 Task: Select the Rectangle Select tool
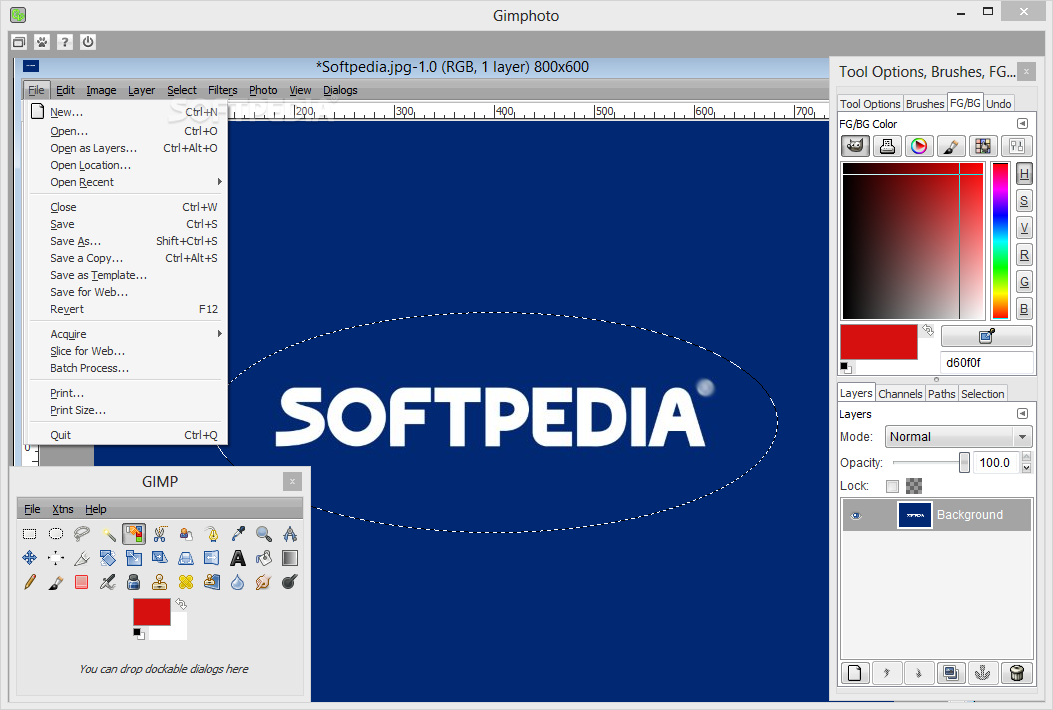30,534
